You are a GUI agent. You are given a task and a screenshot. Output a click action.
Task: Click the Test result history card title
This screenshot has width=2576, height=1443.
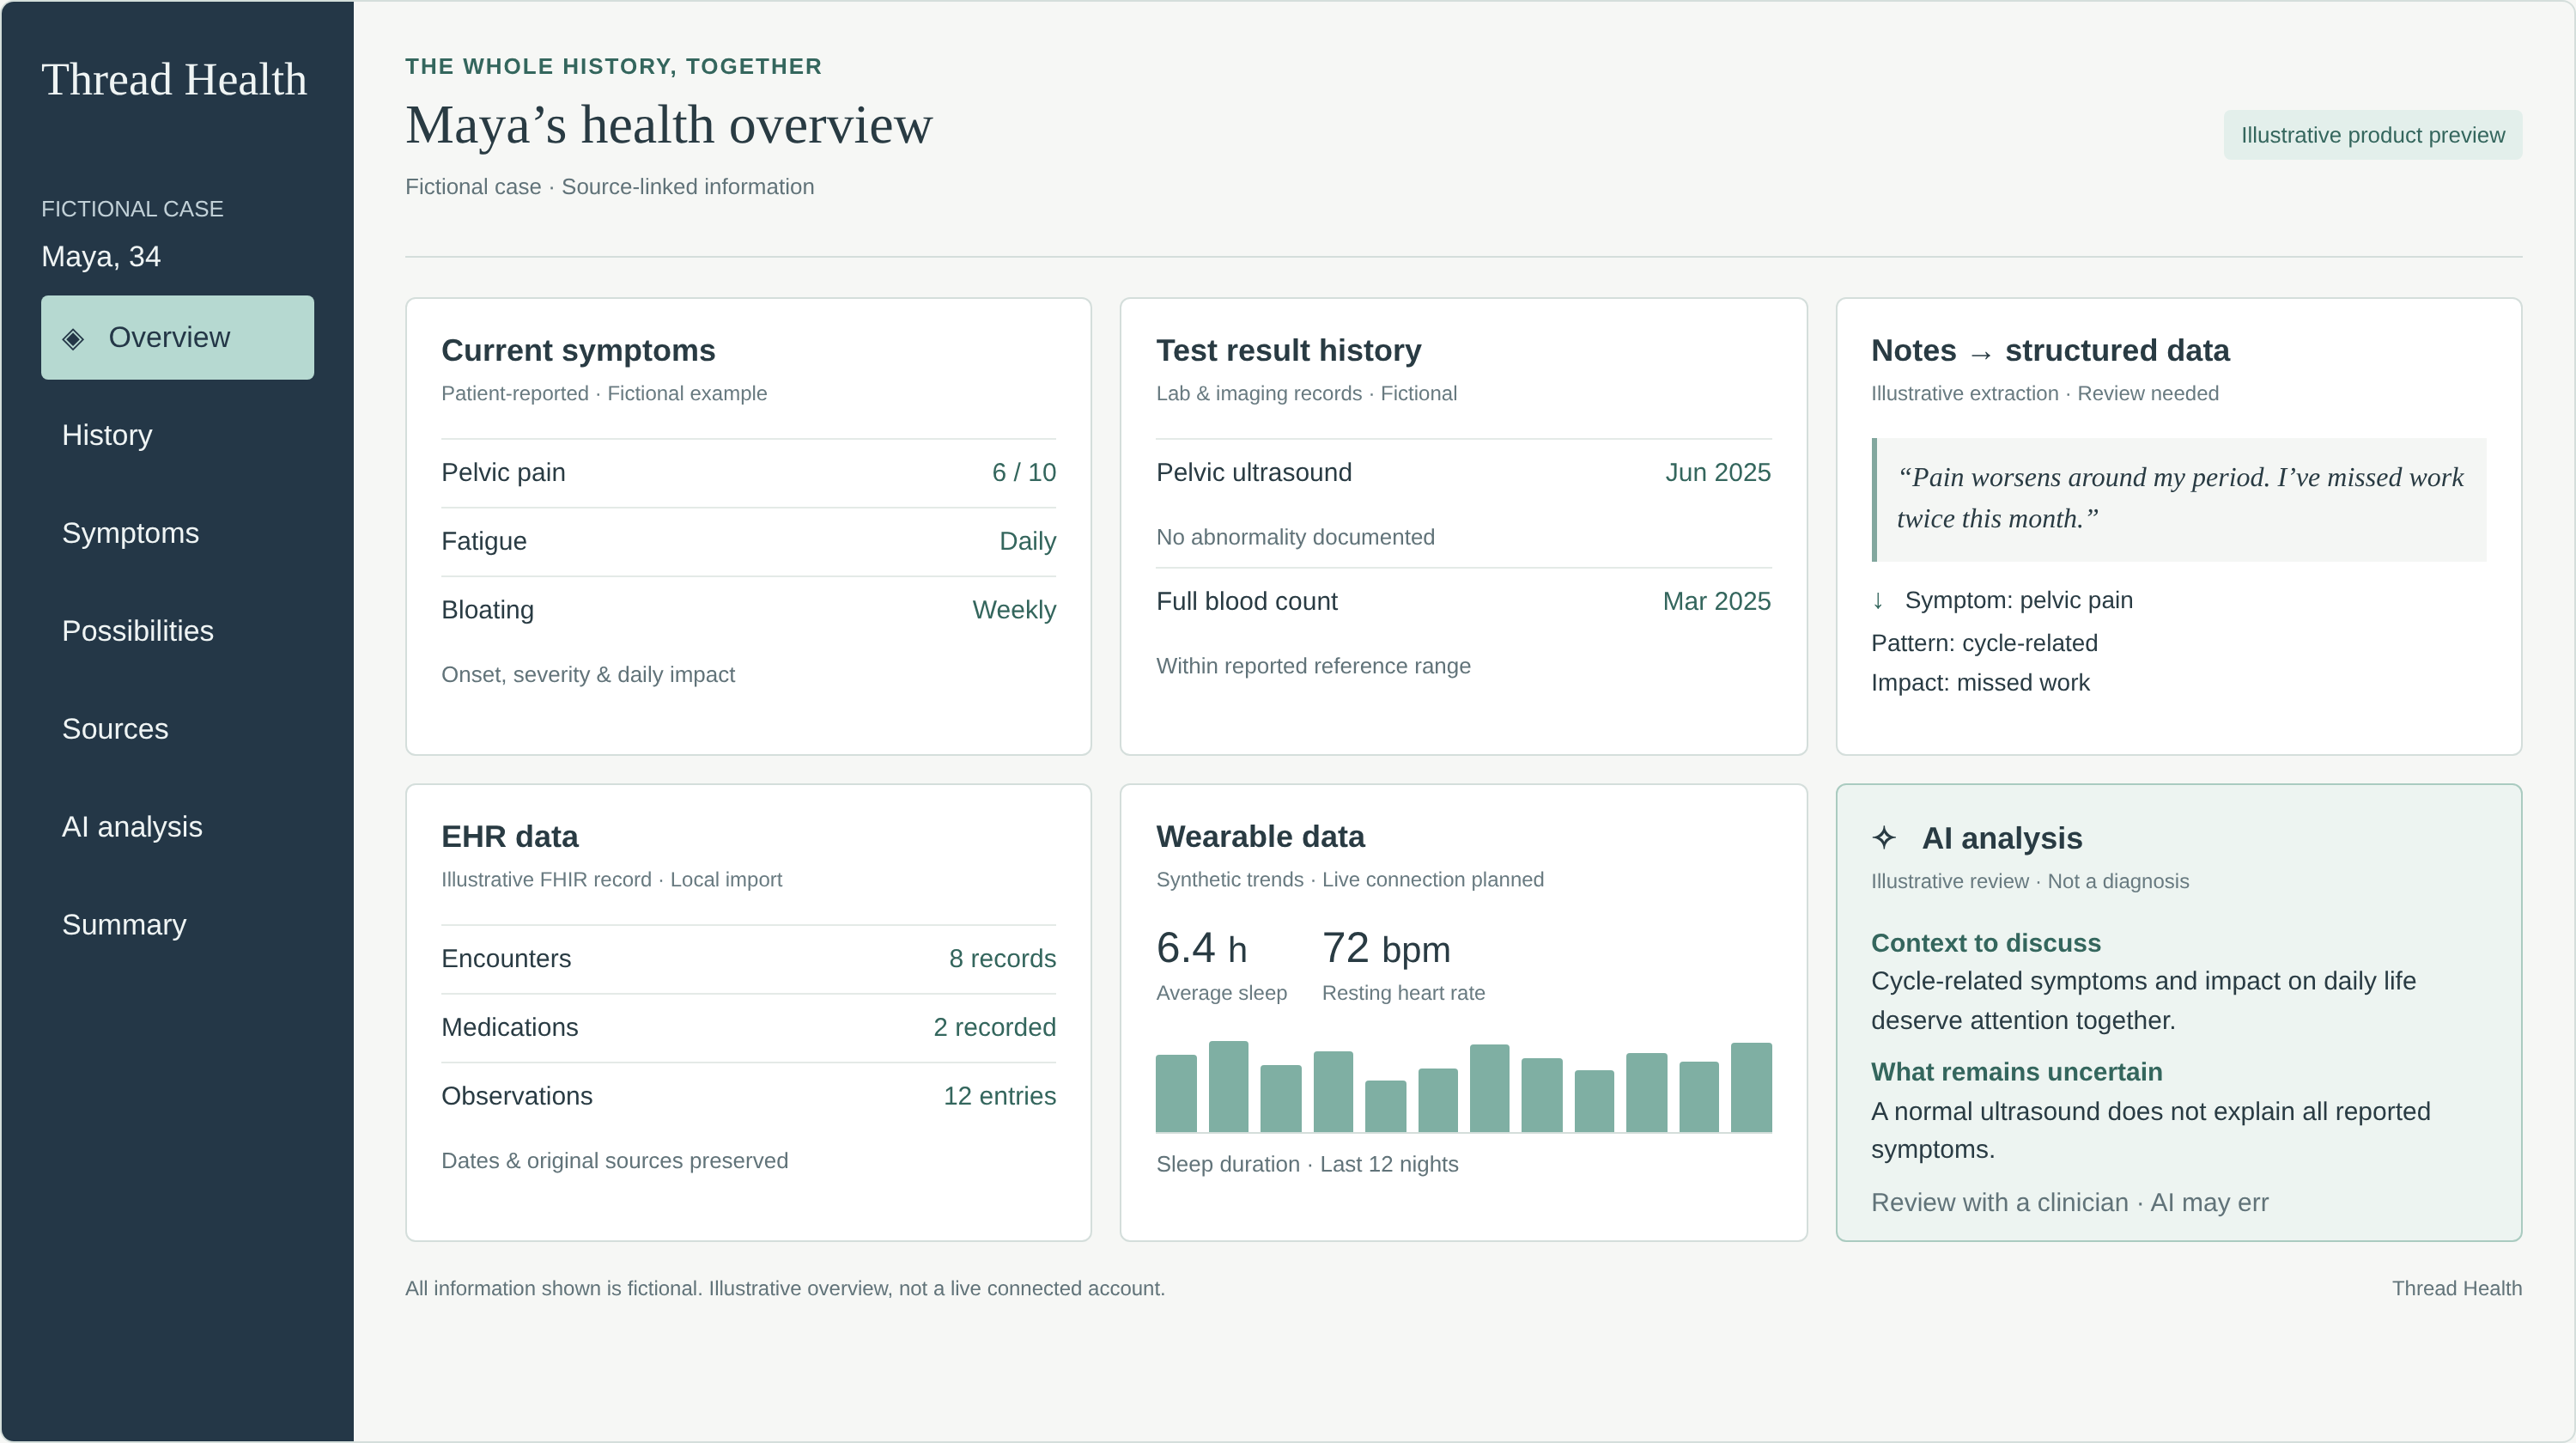point(1288,351)
